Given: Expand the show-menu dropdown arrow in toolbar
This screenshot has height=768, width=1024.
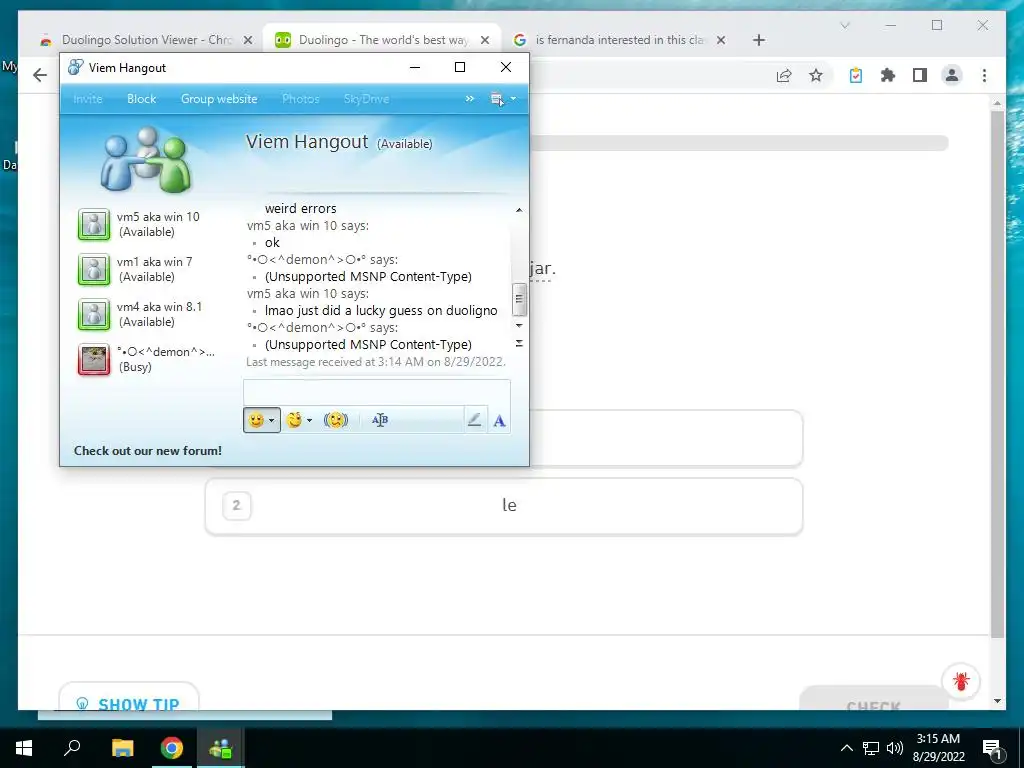Looking at the screenshot, I should (x=513, y=99).
